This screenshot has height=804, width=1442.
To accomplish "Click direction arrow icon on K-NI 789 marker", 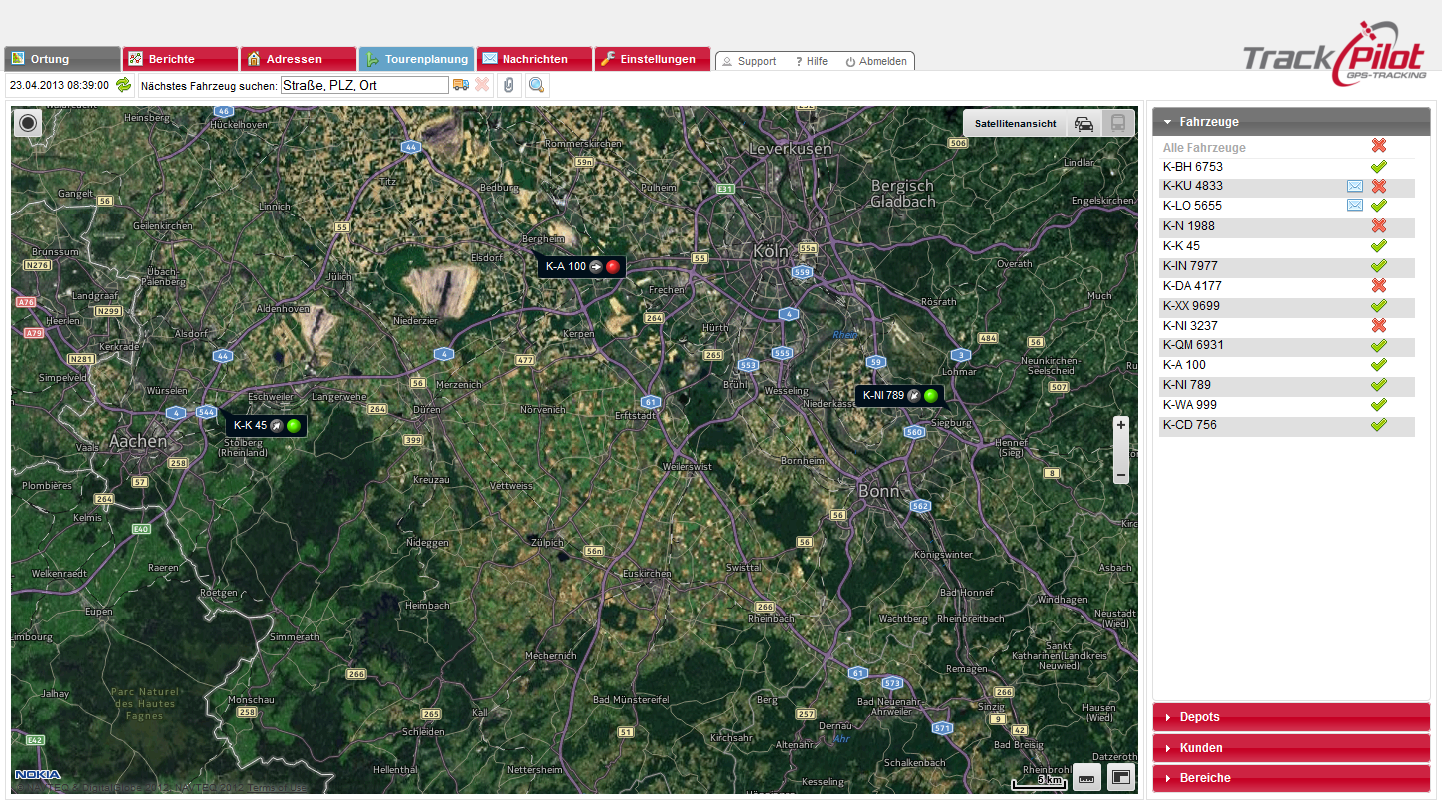I will (914, 396).
